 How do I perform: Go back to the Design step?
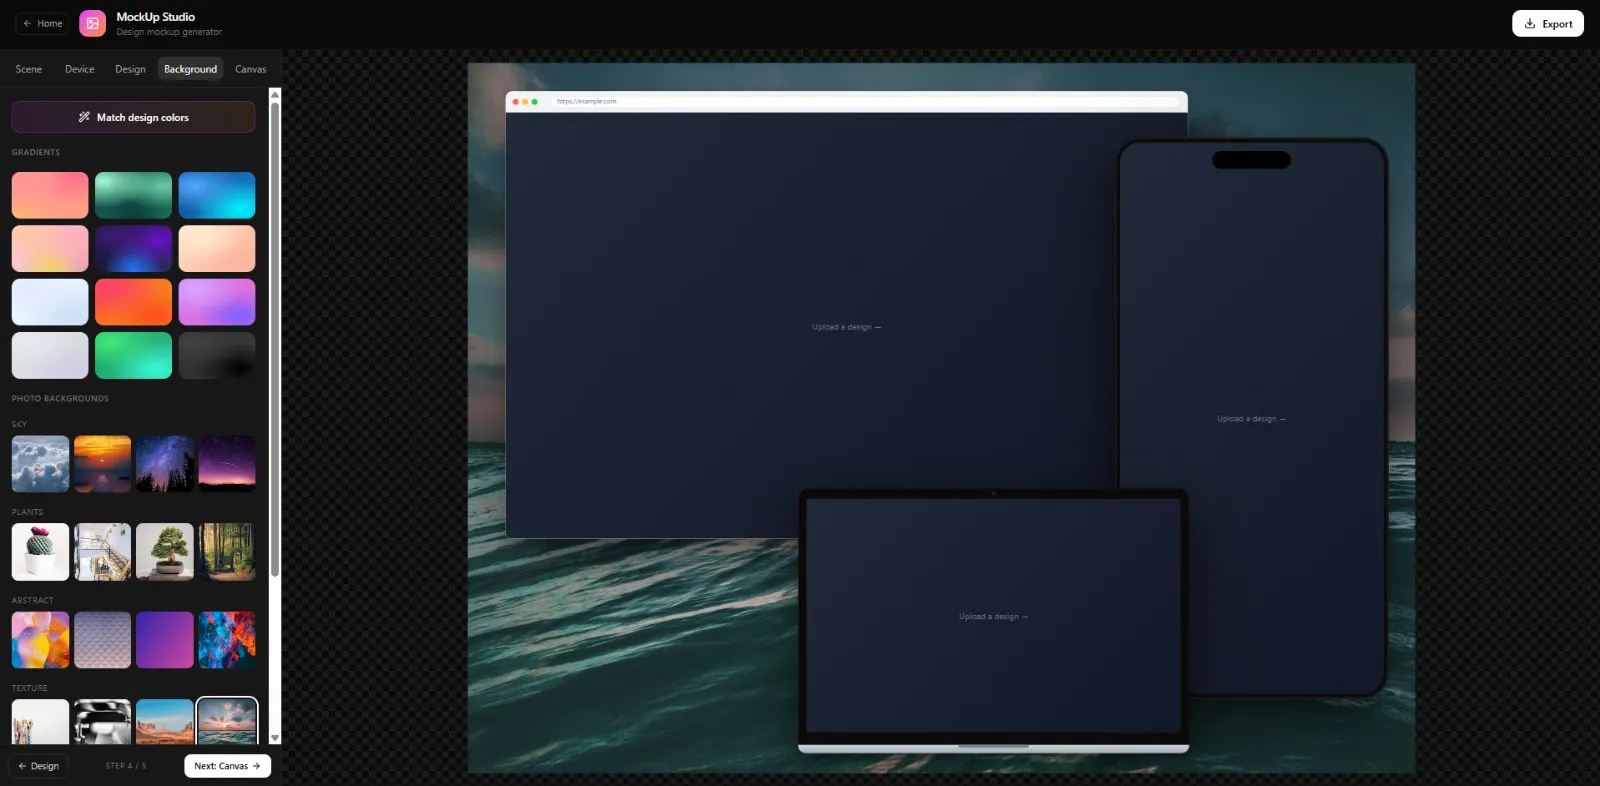[x=38, y=766]
